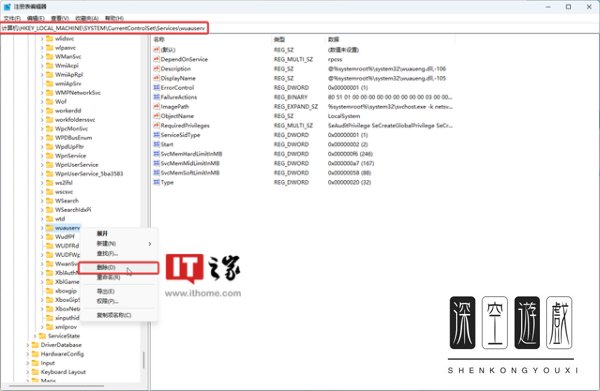The image size is (600, 391).
Task: Expand the xmlprov key
Action: pyautogui.click(x=42, y=327)
